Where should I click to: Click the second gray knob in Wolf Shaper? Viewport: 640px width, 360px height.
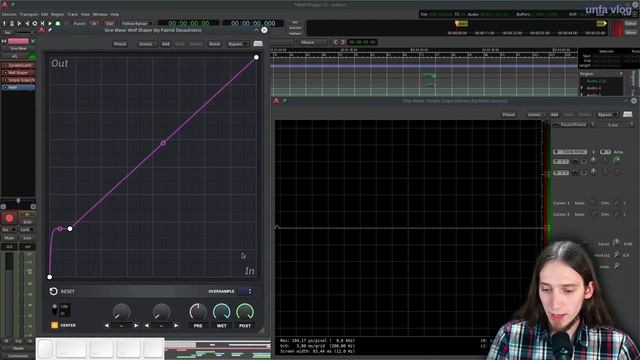click(161, 312)
